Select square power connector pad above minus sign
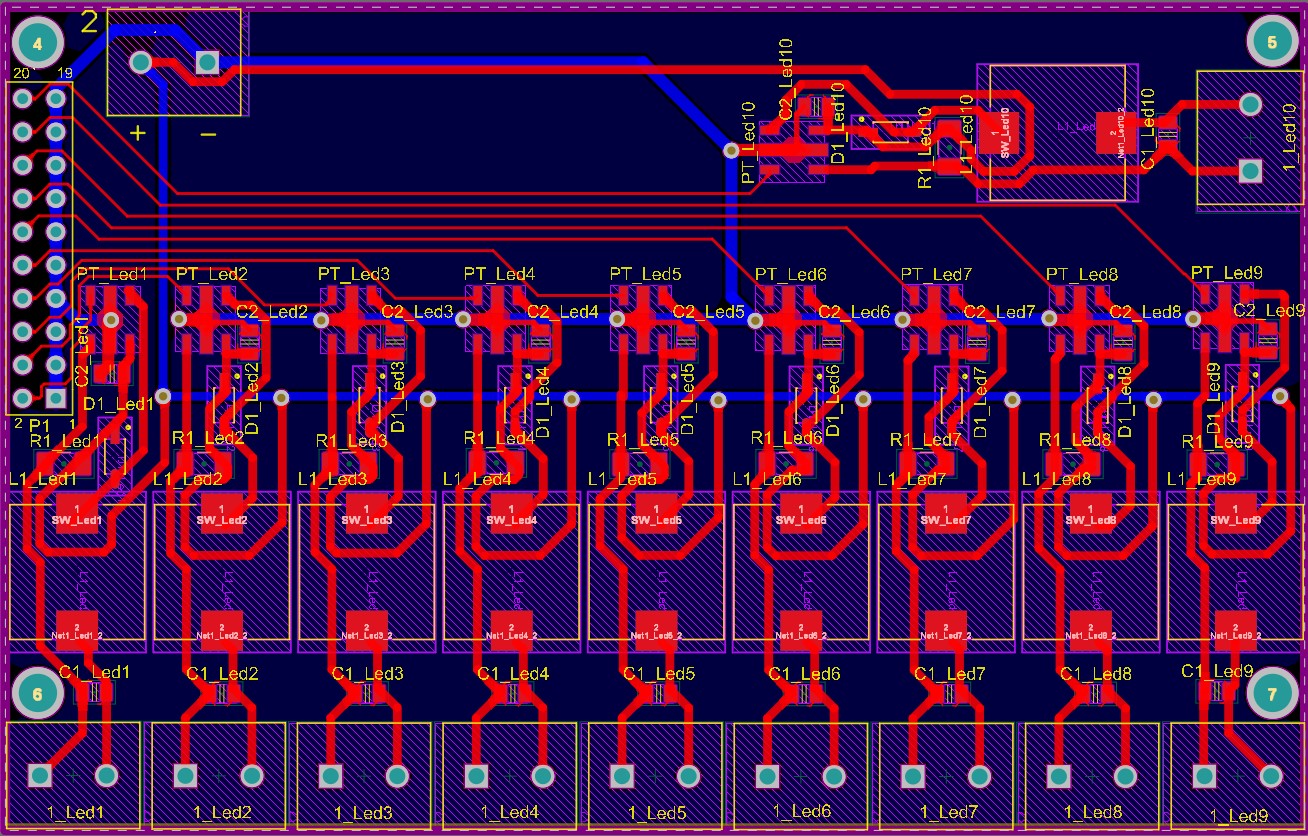This screenshot has width=1308, height=836. (x=207, y=62)
